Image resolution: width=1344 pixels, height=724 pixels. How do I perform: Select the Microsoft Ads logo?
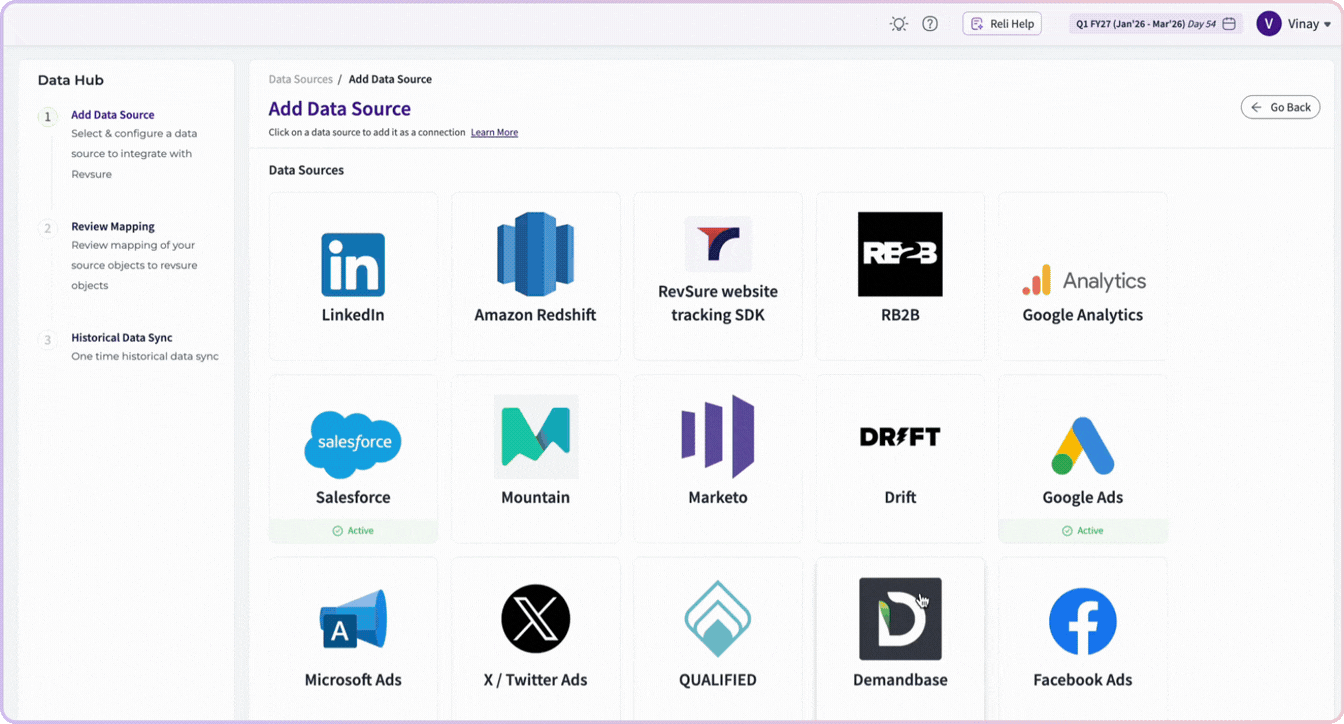point(353,620)
